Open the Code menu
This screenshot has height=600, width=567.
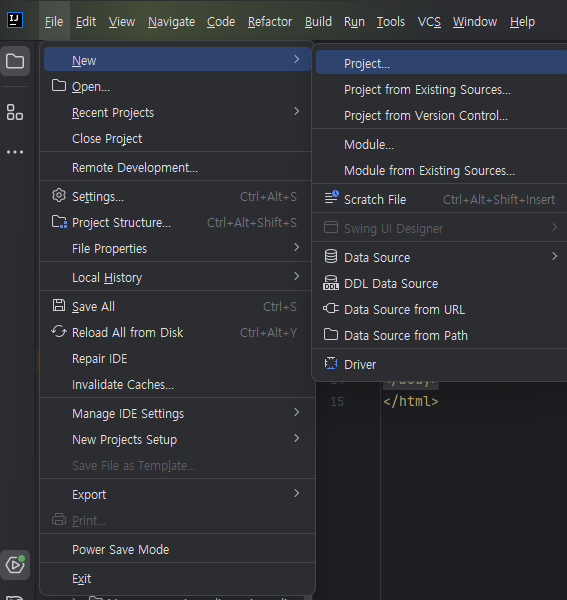(x=221, y=22)
